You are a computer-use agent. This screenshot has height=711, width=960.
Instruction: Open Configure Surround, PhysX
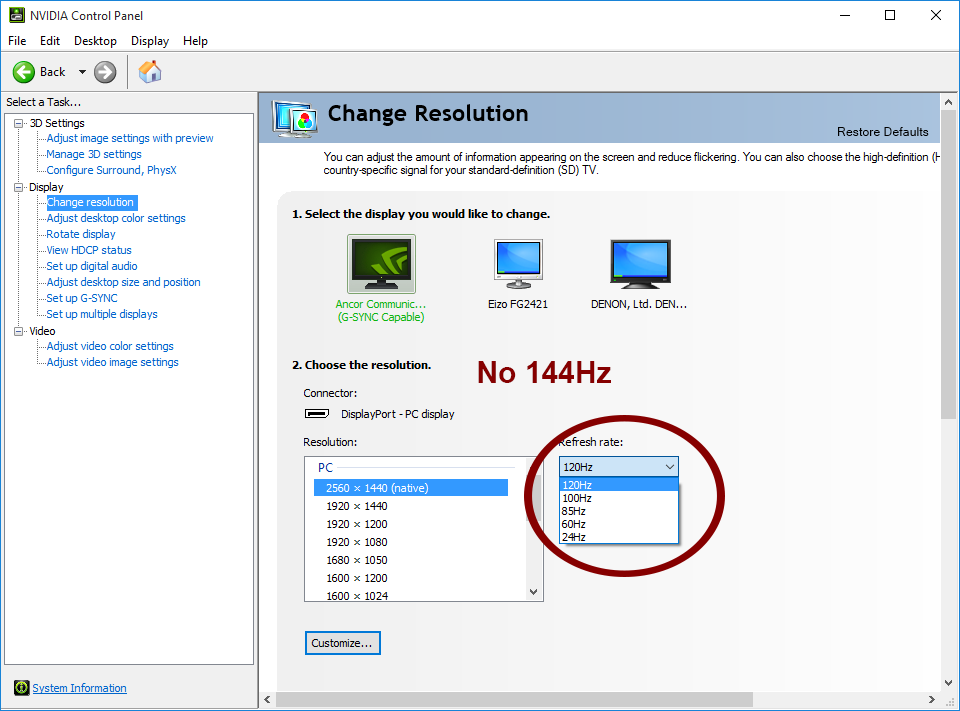[x=111, y=170]
